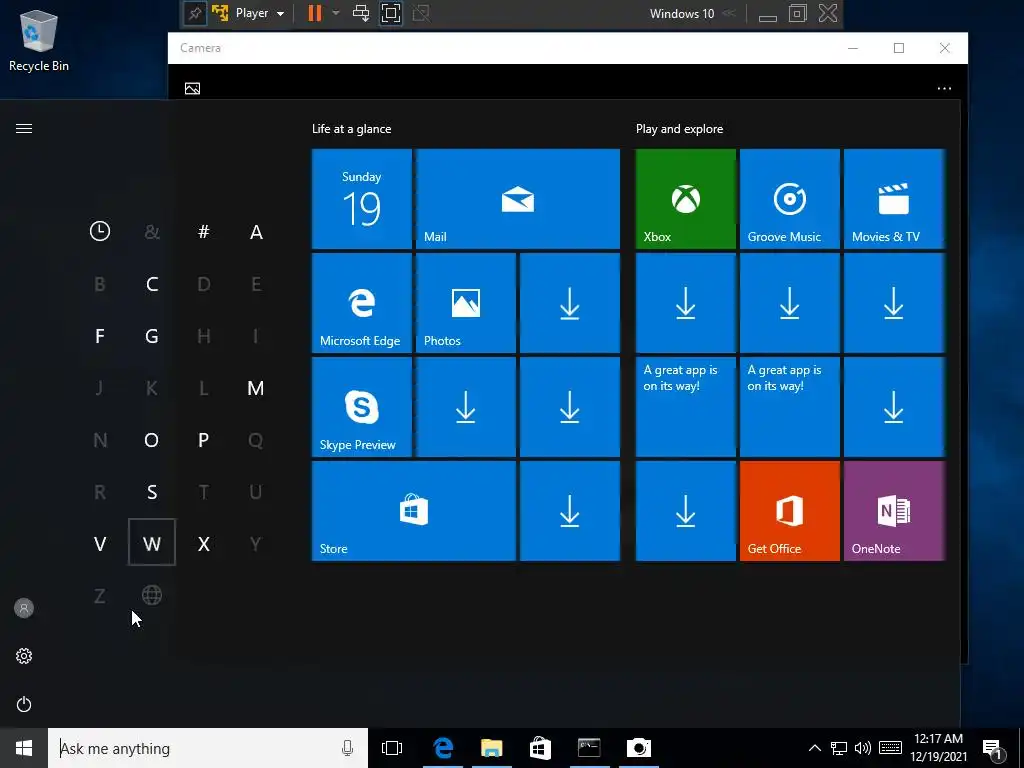Screen dimensions: 1024x768
Task: Open the Store tile
Action: tap(414, 511)
